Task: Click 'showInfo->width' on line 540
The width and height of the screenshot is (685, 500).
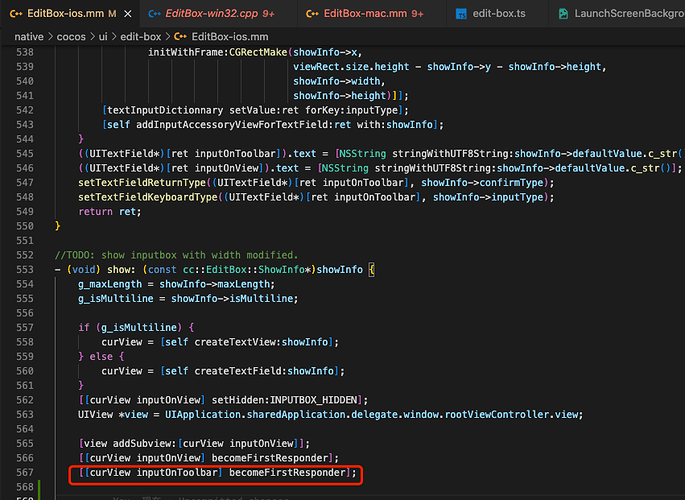Action: (336, 81)
